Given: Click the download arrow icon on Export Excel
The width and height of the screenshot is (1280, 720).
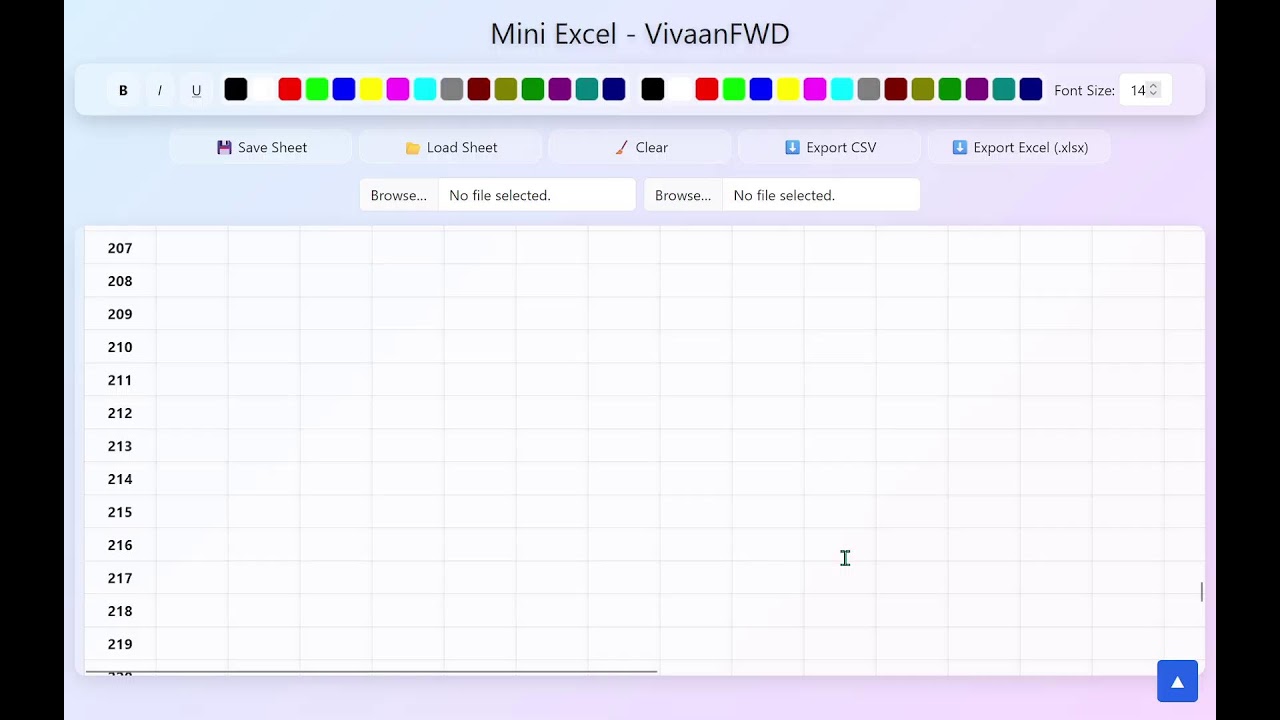Looking at the screenshot, I should pos(960,147).
